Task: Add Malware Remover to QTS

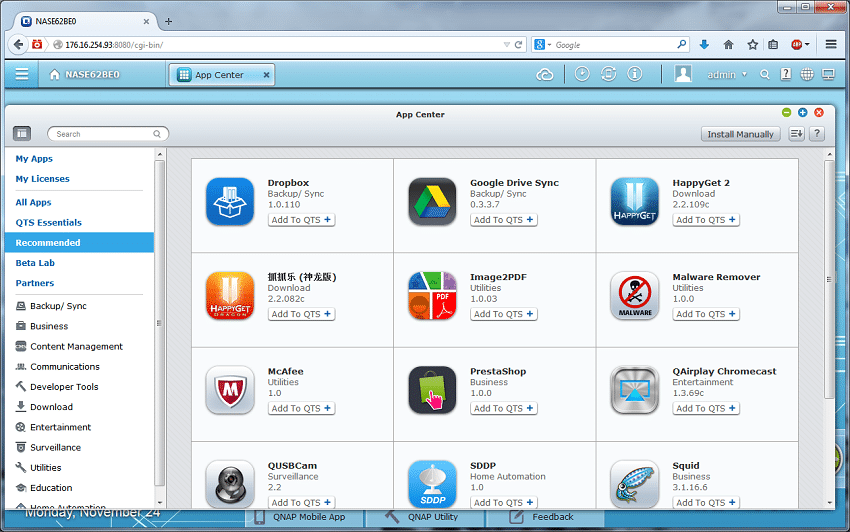Action: (706, 314)
